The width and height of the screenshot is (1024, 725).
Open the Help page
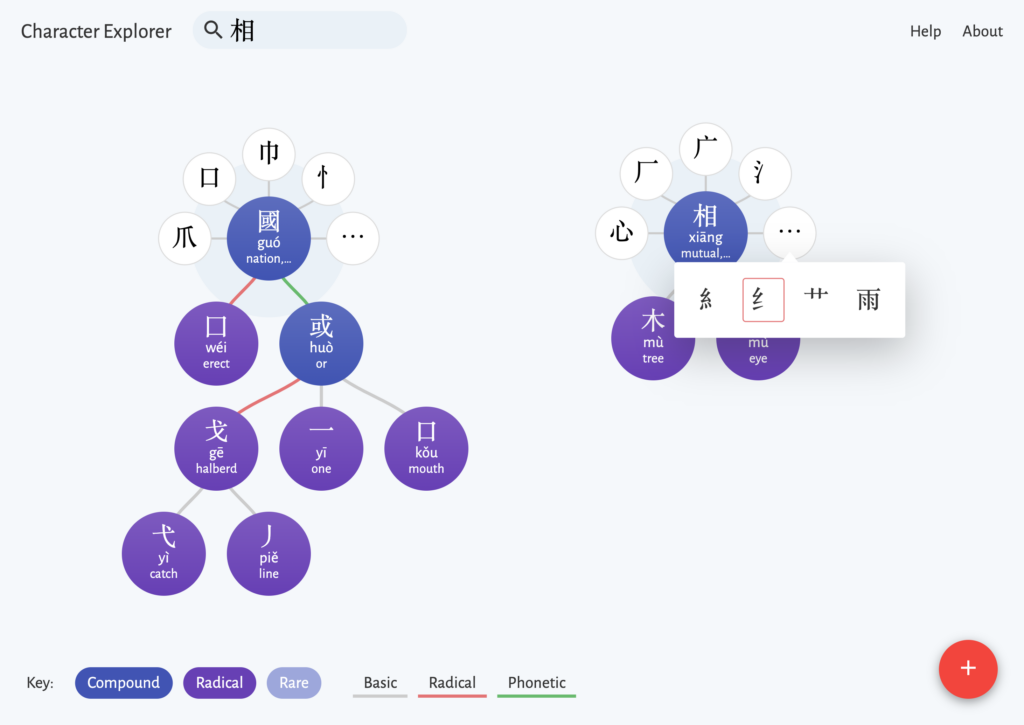pos(925,31)
